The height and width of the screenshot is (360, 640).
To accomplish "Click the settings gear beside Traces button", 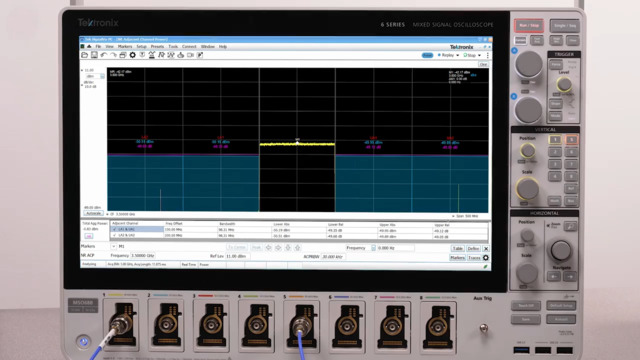I will (486, 258).
